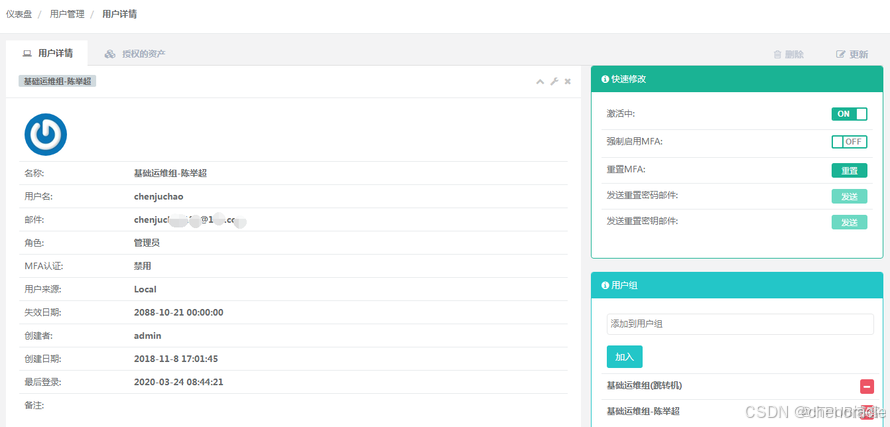The height and width of the screenshot is (427, 890).
Task: Click the 用户详情 breadcrumb item
Action: pyautogui.click(x=120, y=14)
